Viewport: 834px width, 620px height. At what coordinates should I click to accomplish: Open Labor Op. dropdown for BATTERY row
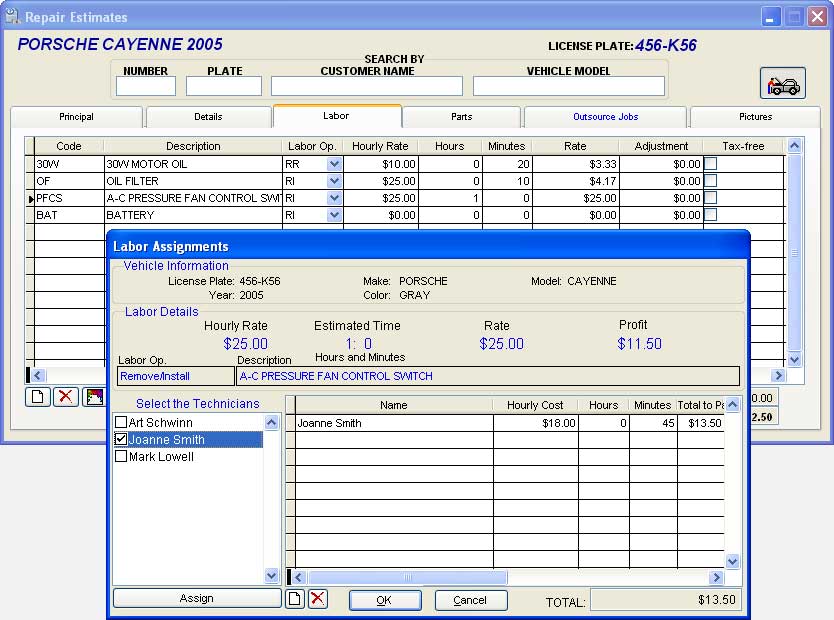334,215
